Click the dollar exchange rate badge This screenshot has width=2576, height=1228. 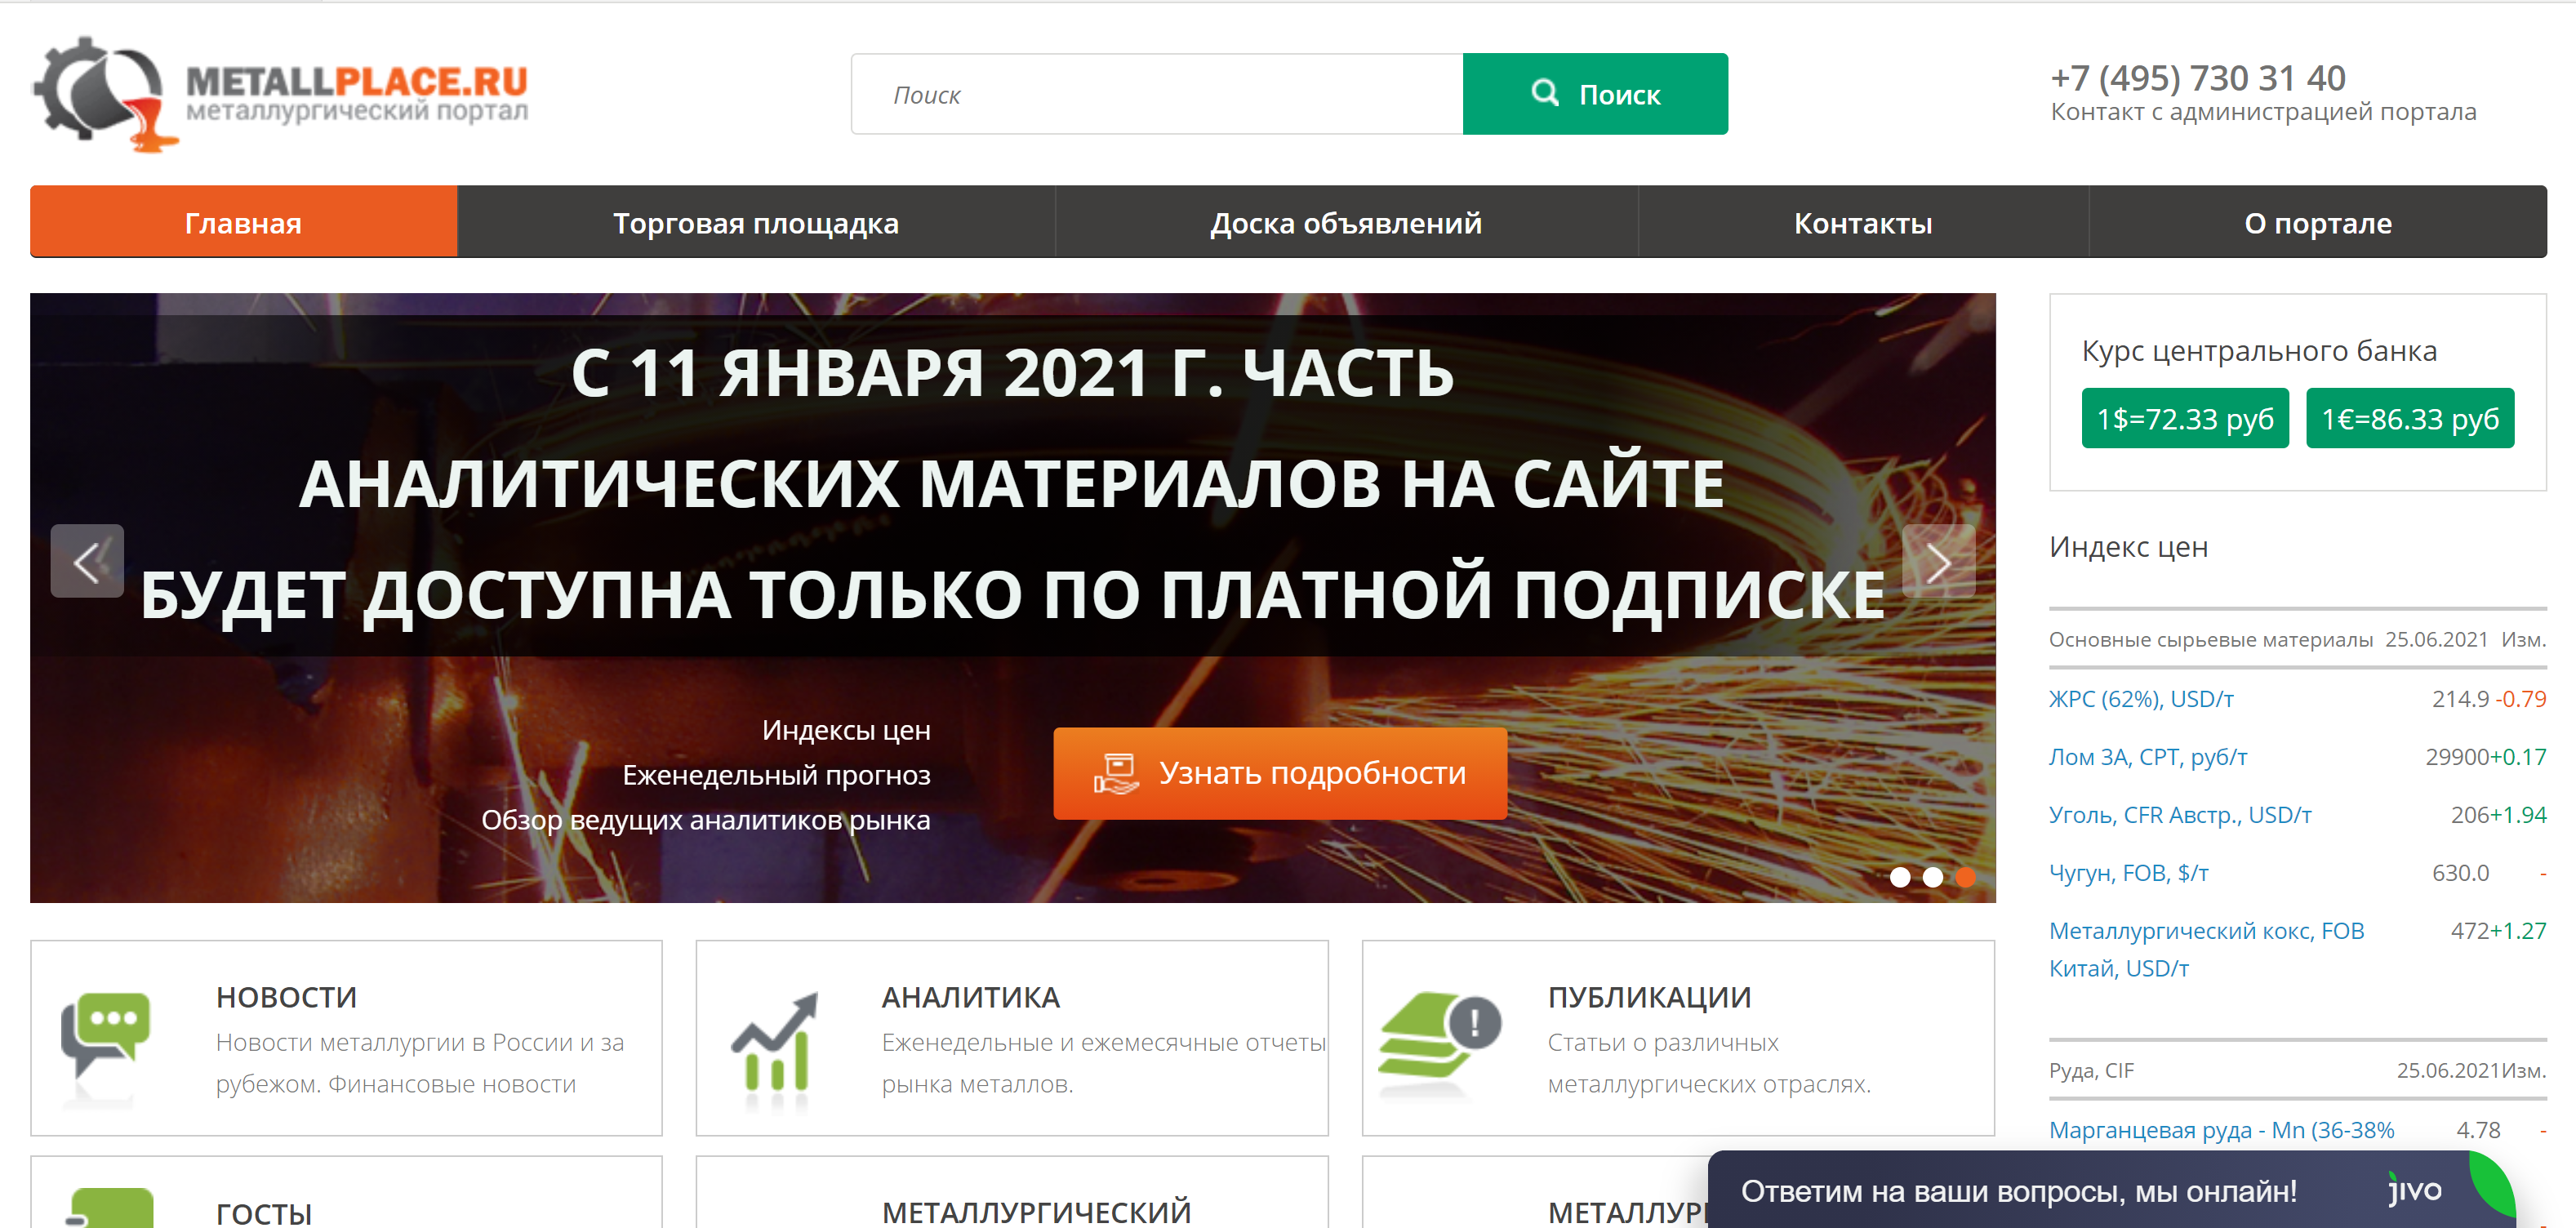tap(2184, 418)
